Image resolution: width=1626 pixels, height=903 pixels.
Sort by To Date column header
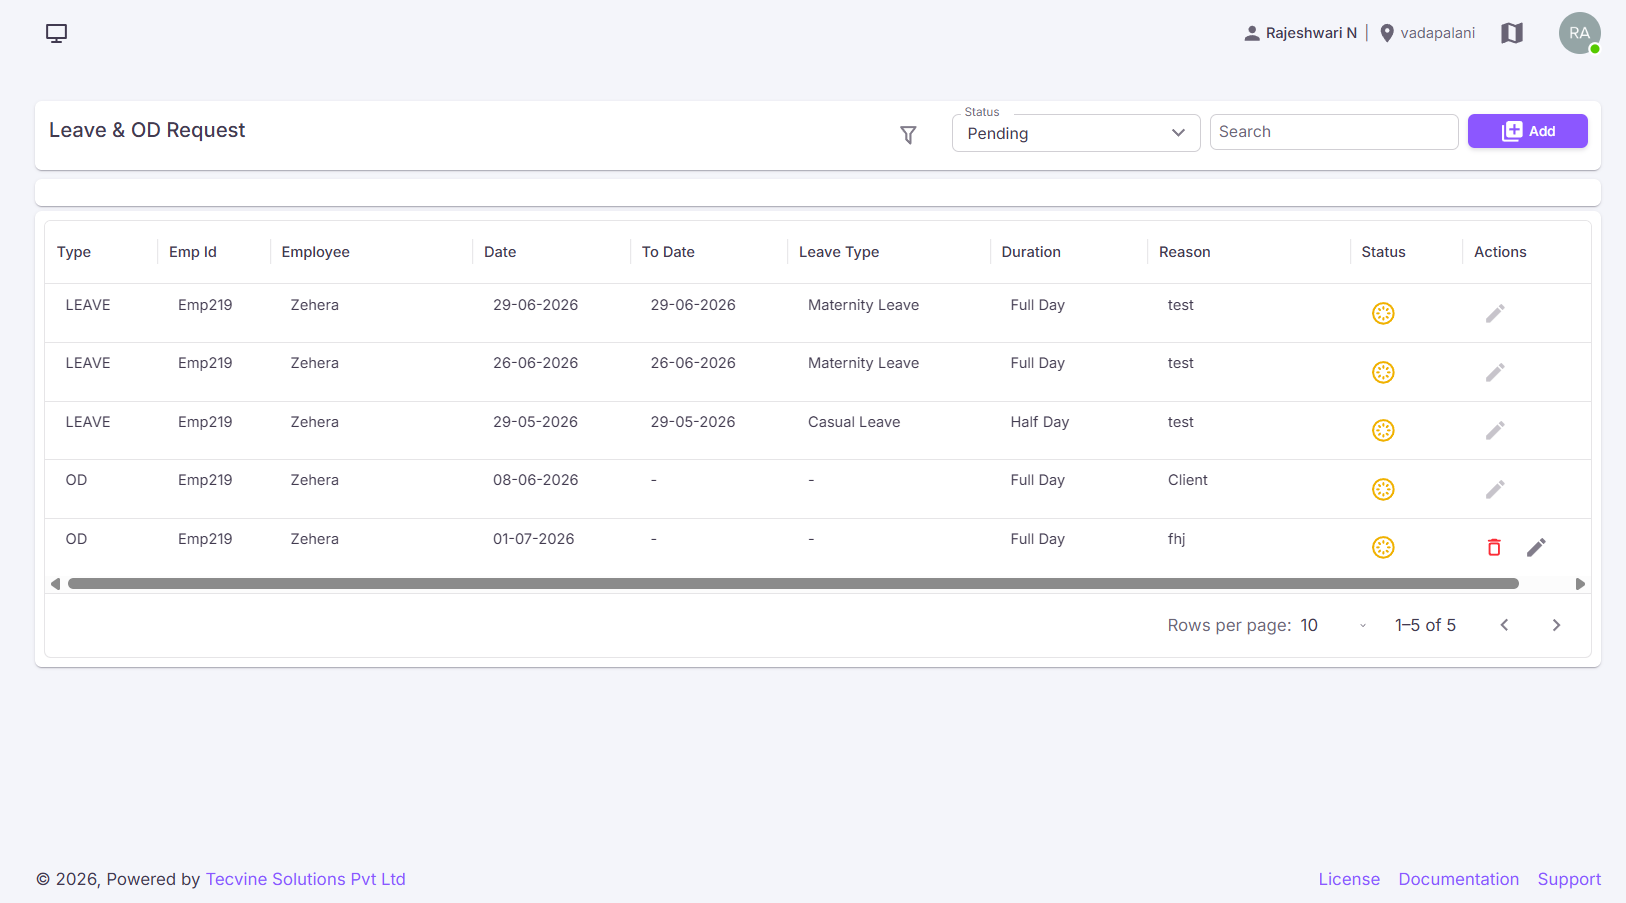(x=668, y=252)
